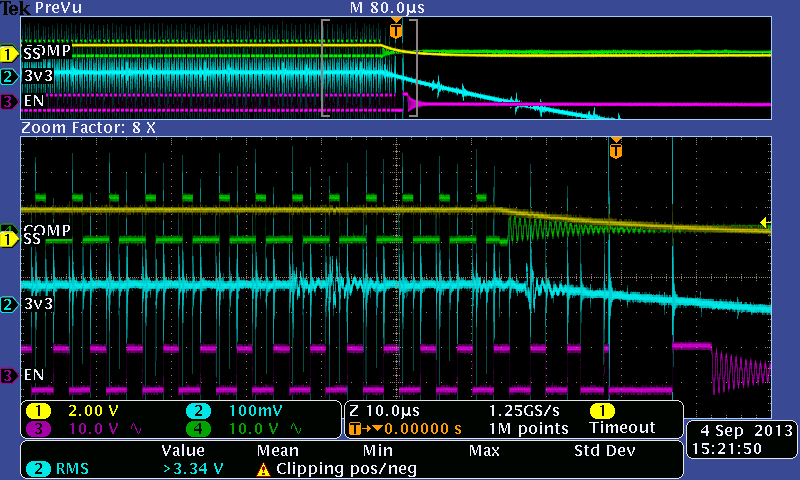Select cyan channel 2 marker in zoomed window

[x=9, y=305]
